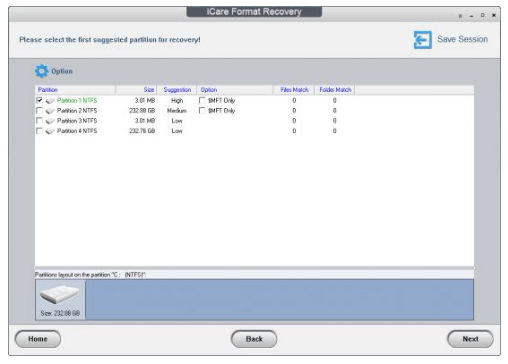Click drive icon of Partition 4 NTFS
Image resolution: width=508 pixels, height=364 pixels.
click(x=50, y=131)
